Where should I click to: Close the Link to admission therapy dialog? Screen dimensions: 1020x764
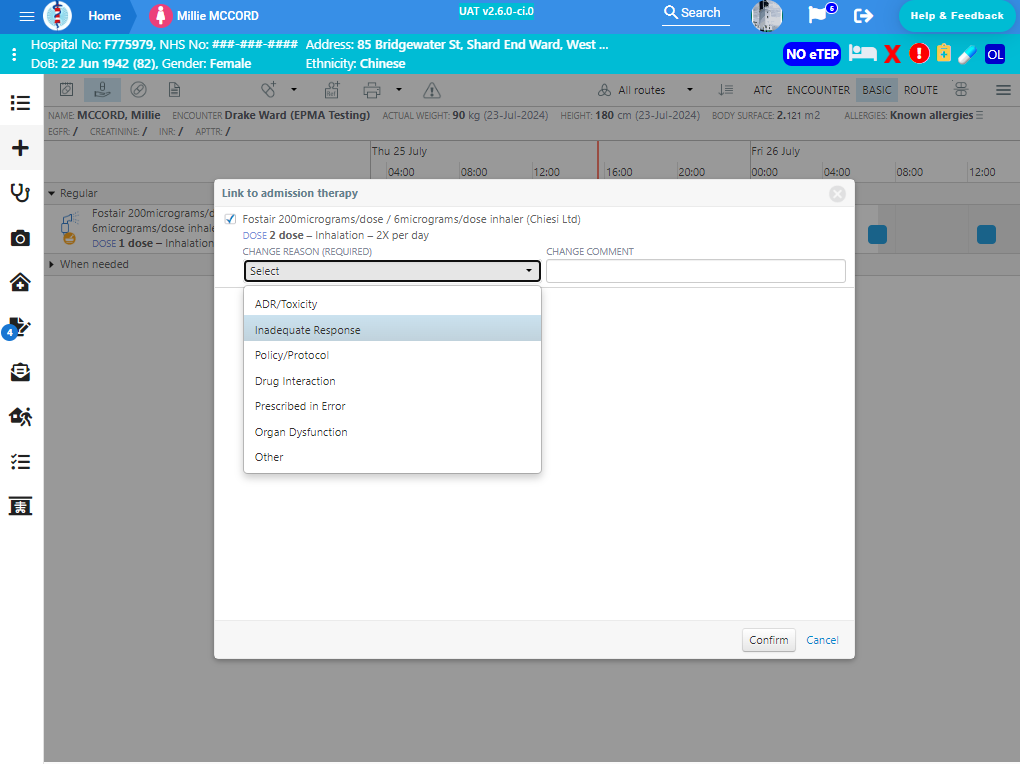(x=837, y=193)
